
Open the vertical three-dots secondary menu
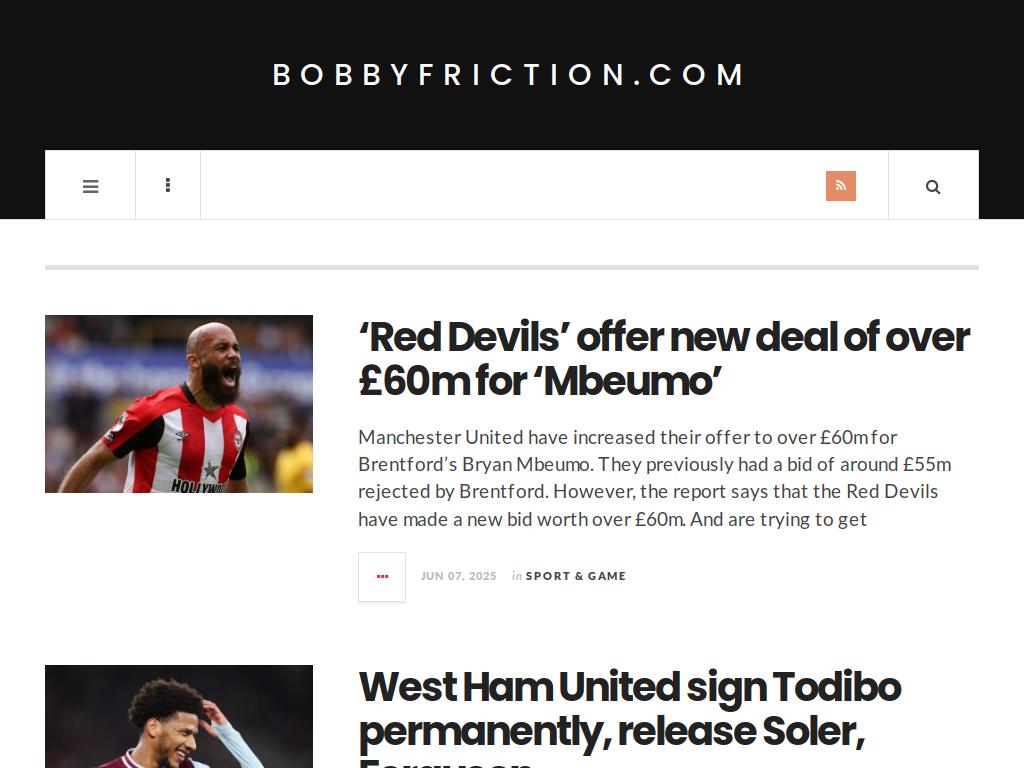(168, 185)
